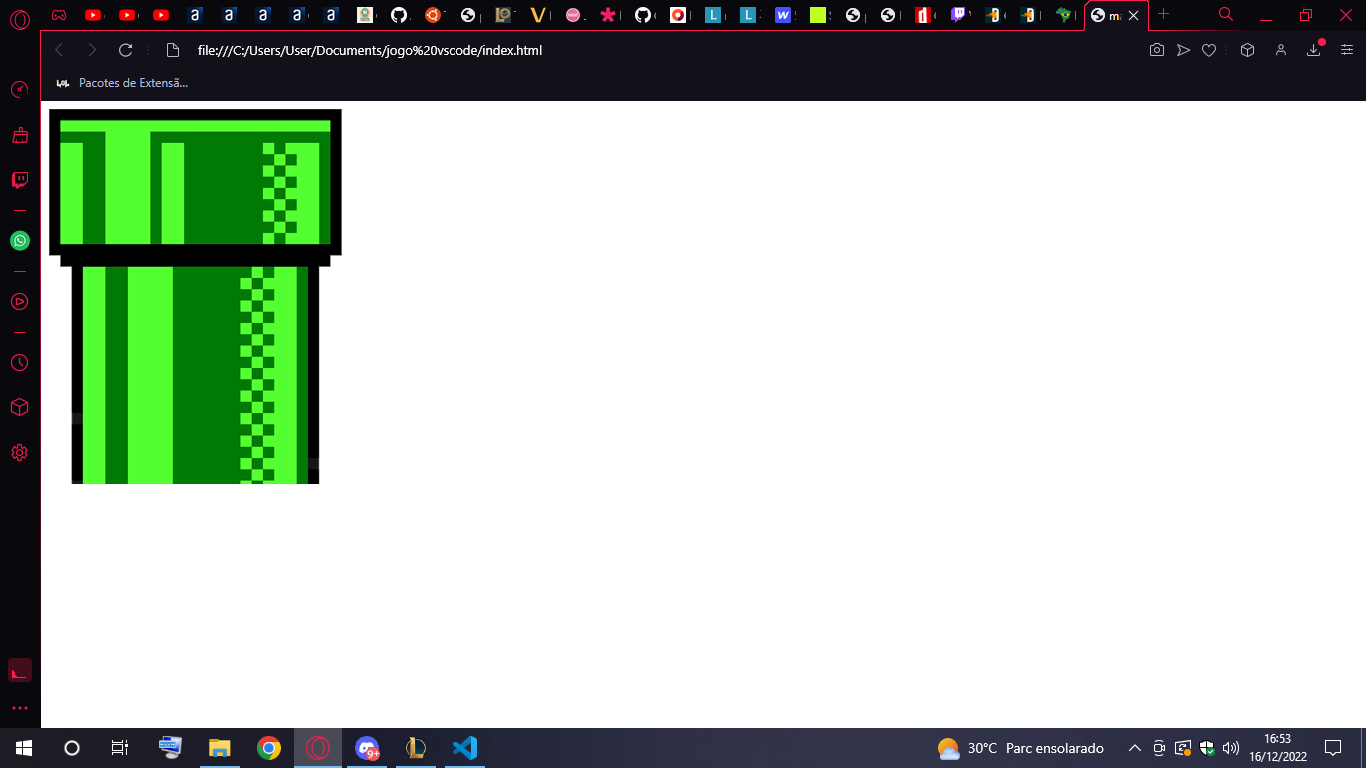The width and height of the screenshot is (1366, 768).
Task: Open the extensions cube in address bar
Action: tap(1247, 50)
